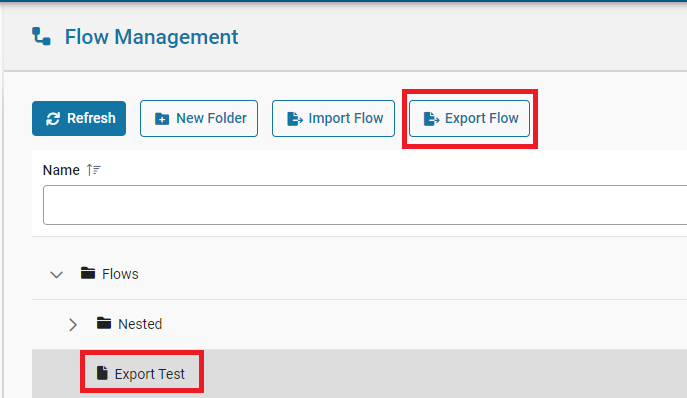Viewport: 687px width, 398px height.
Task: Select the Export Test flow
Action: 150,374
